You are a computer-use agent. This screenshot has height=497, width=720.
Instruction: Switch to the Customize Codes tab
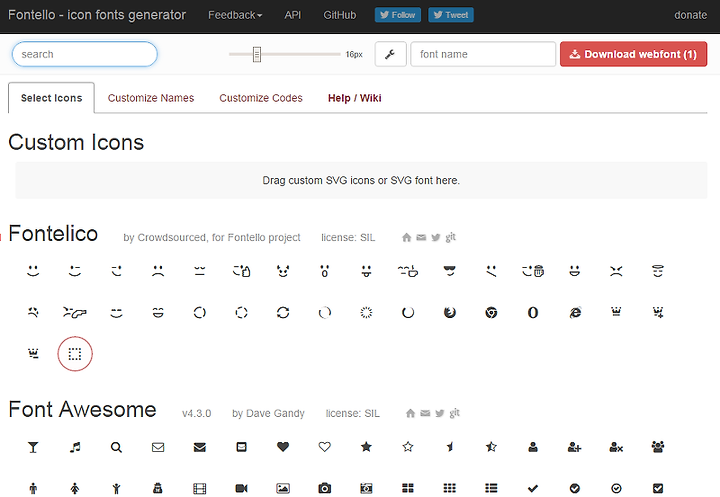[x=261, y=98]
